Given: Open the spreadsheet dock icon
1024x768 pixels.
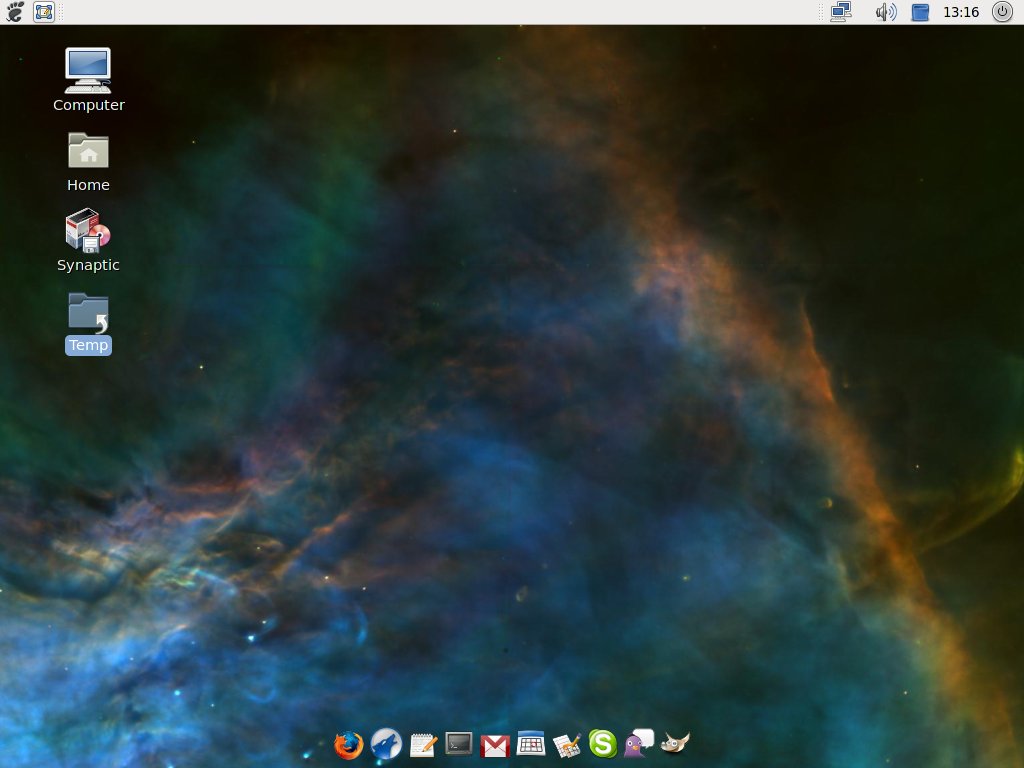Looking at the screenshot, I should tap(567, 745).
